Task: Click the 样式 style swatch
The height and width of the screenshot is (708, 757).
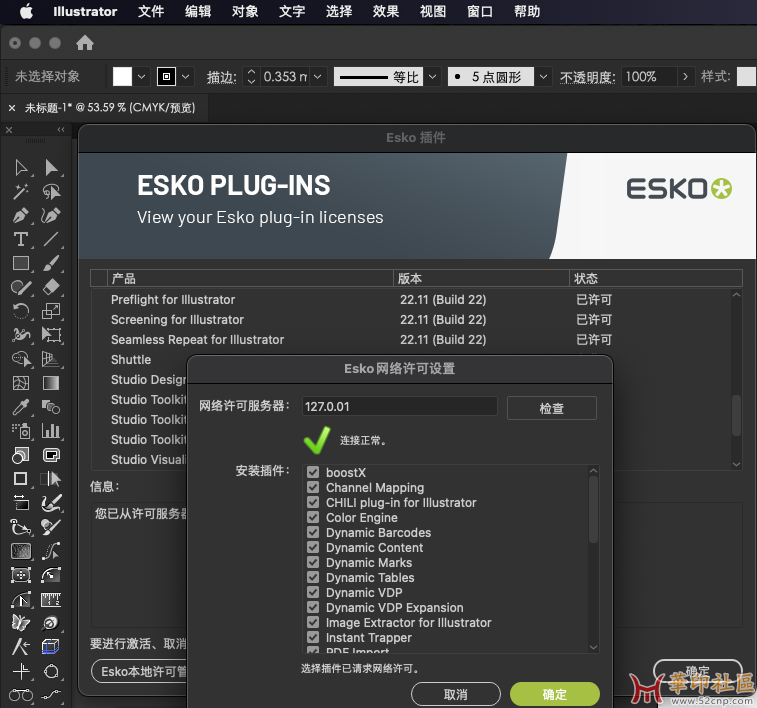Action: (746, 76)
